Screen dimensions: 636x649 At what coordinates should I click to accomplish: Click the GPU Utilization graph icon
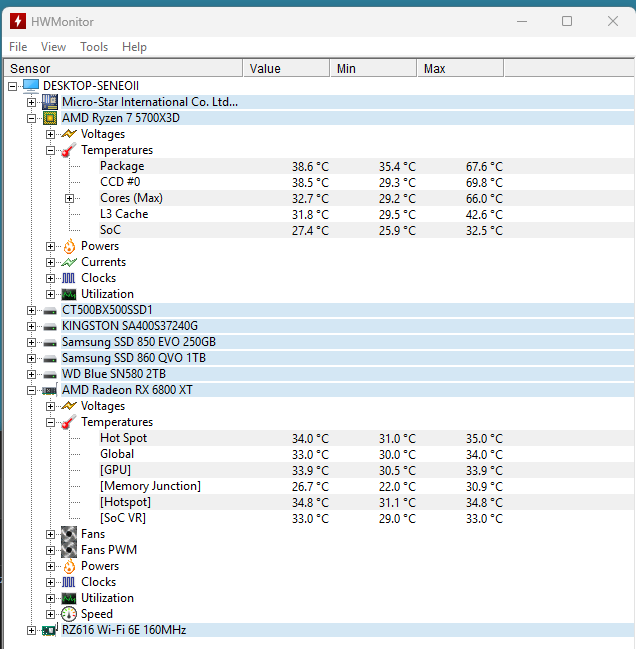point(69,598)
